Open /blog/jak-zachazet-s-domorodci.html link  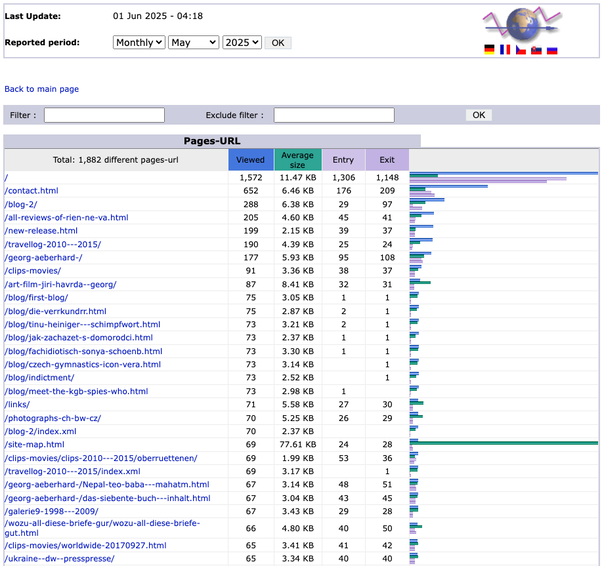pos(79,338)
